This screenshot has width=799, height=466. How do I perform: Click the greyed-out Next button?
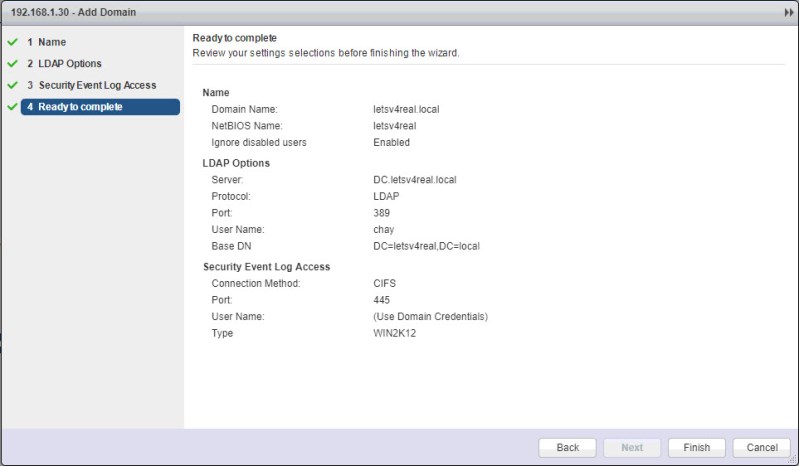632,447
